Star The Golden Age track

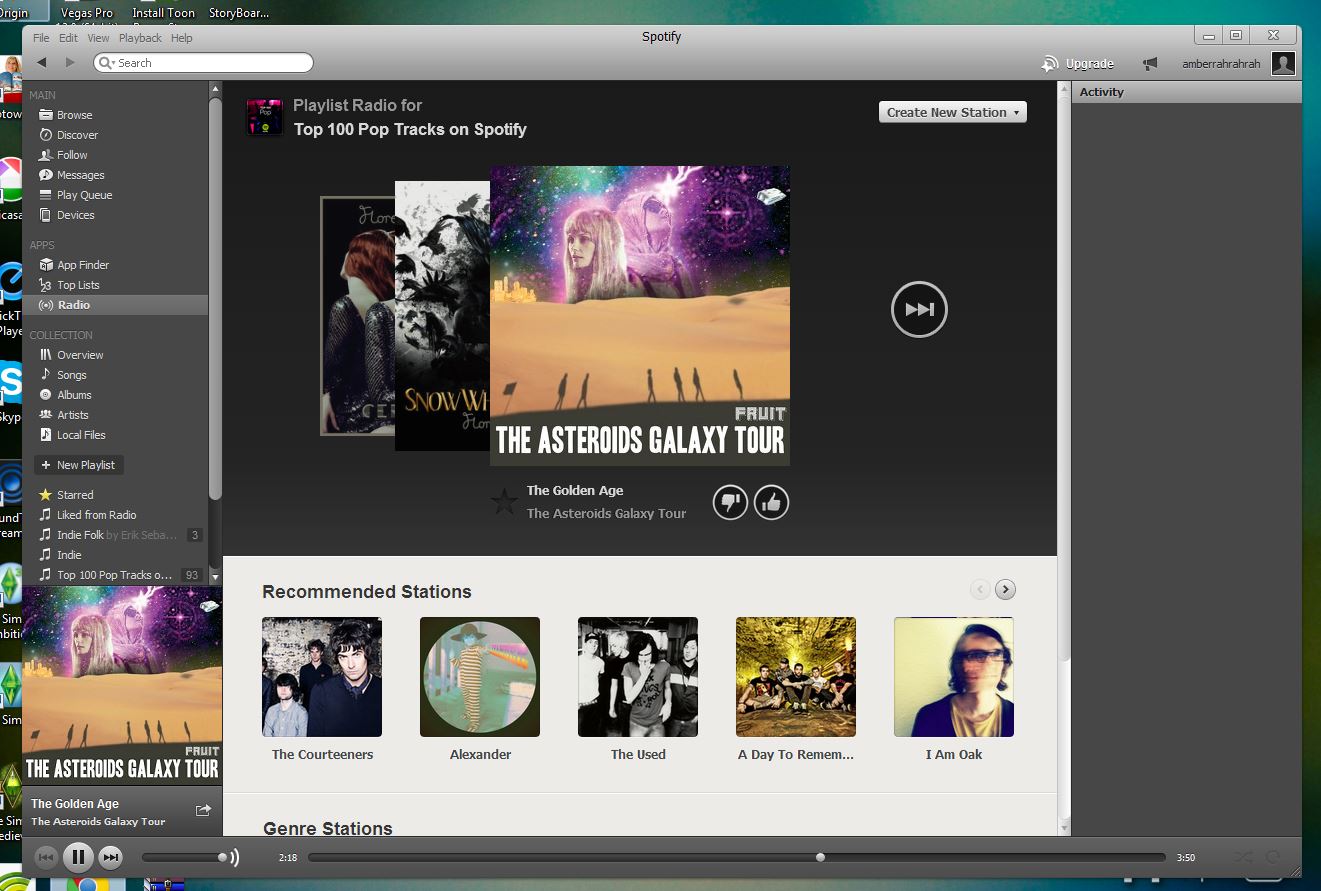pos(505,502)
